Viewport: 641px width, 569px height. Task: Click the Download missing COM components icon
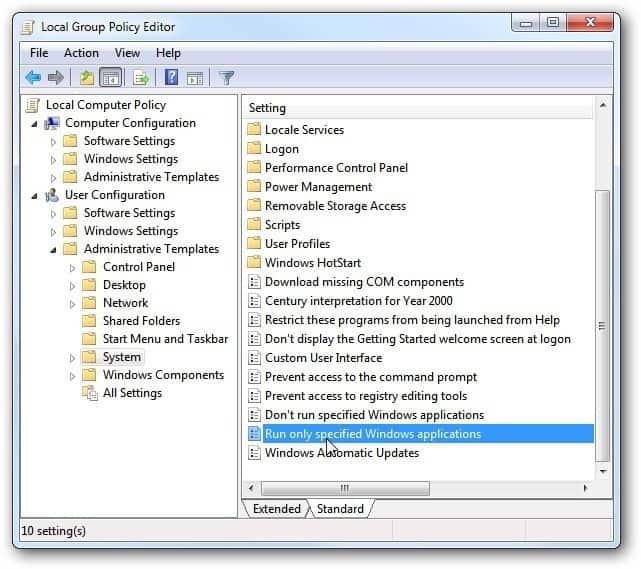pos(254,282)
